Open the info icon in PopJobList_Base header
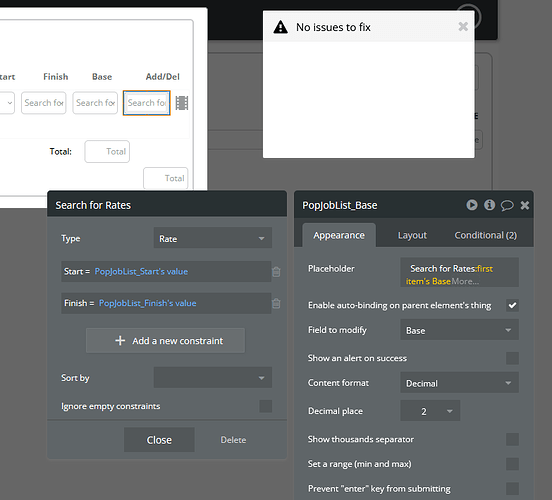This screenshot has height=500, width=552. (489, 205)
